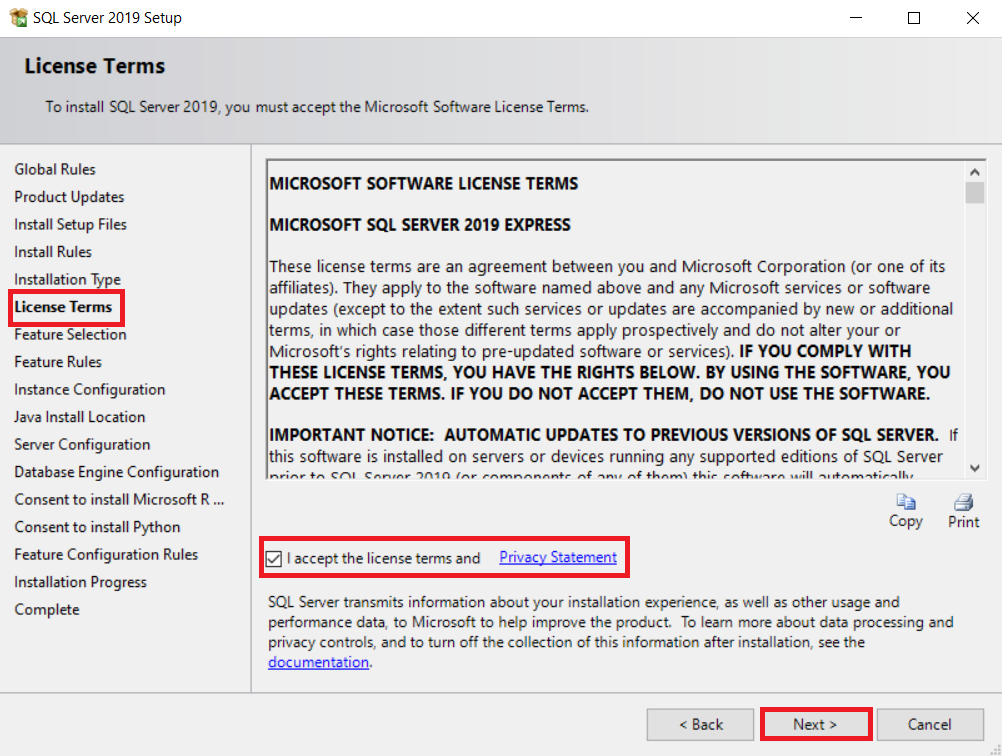Maximize the SQL Server 2019 Setup window
Viewport: 1002px width, 756px height.
click(x=914, y=18)
